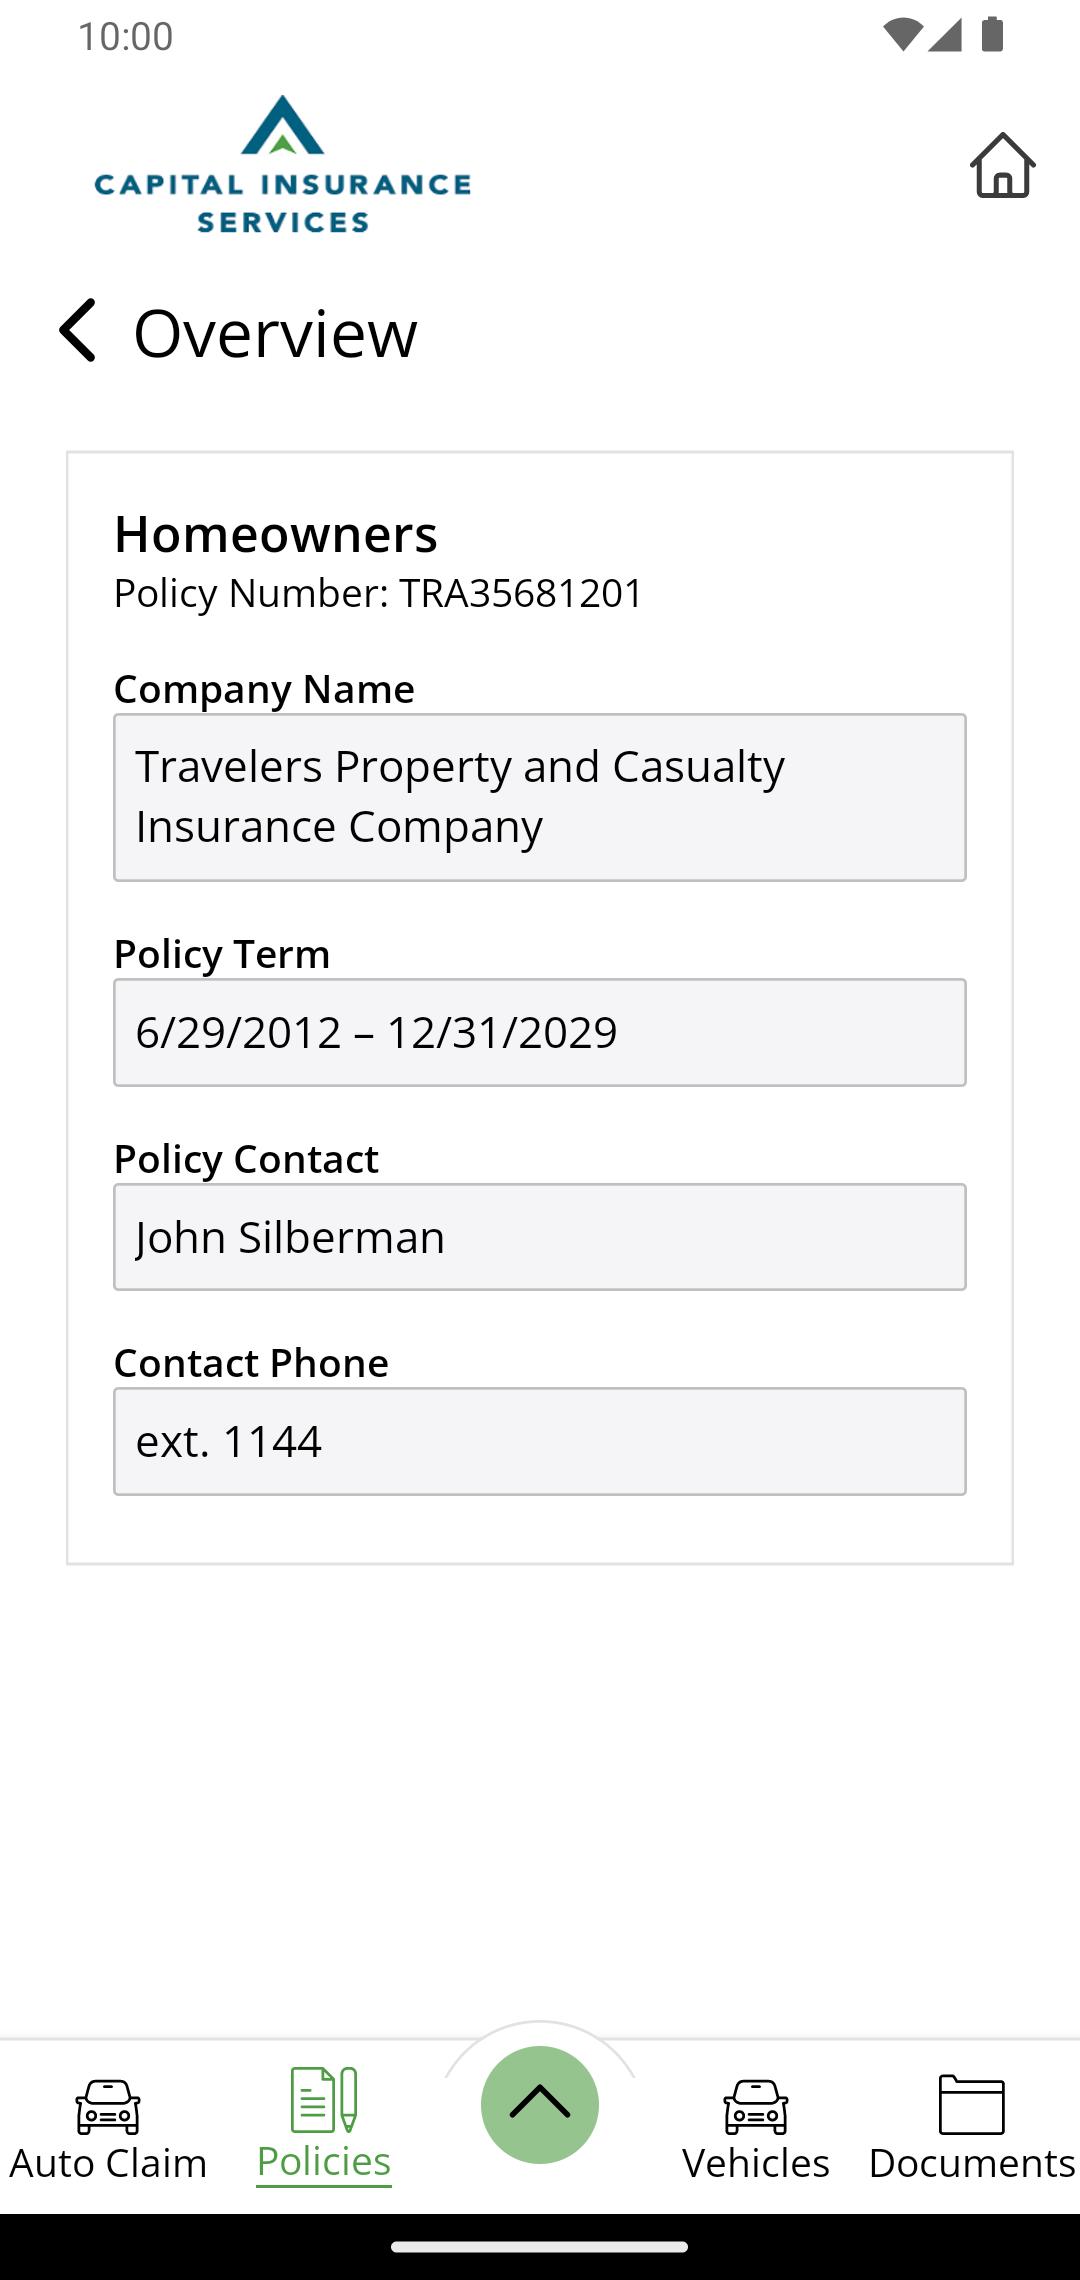This screenshot has height=2280, width=1080.
Task: Tap the Policy Contact John Silberman field
Action: (540, 1237)
